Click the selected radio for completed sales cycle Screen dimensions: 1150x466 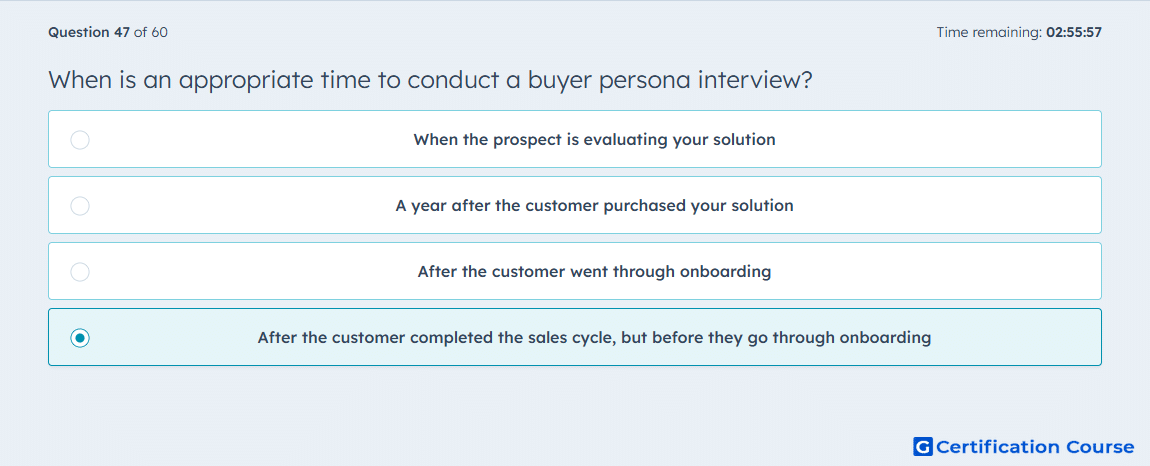80,338
